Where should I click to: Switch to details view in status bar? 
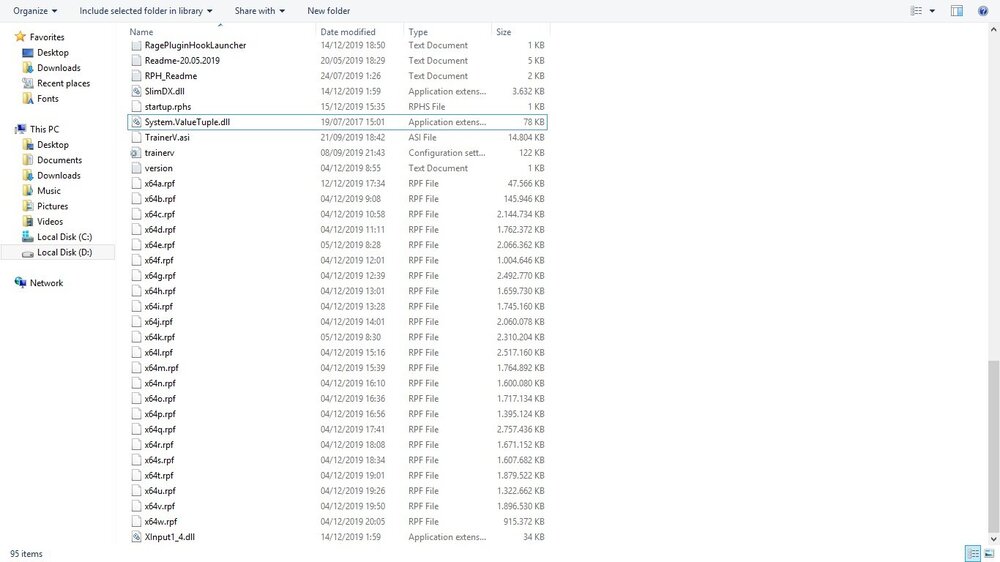[x=972, y=553]
